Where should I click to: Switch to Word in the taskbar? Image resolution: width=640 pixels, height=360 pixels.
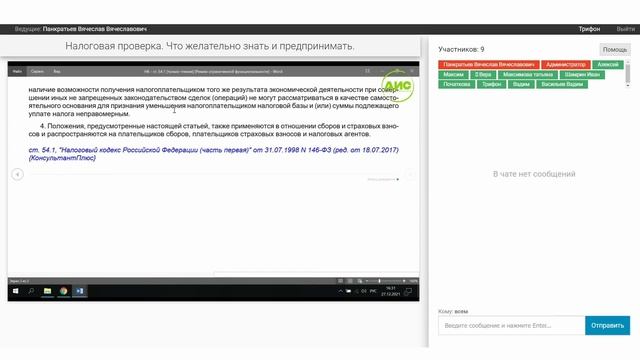pos(80,291)
